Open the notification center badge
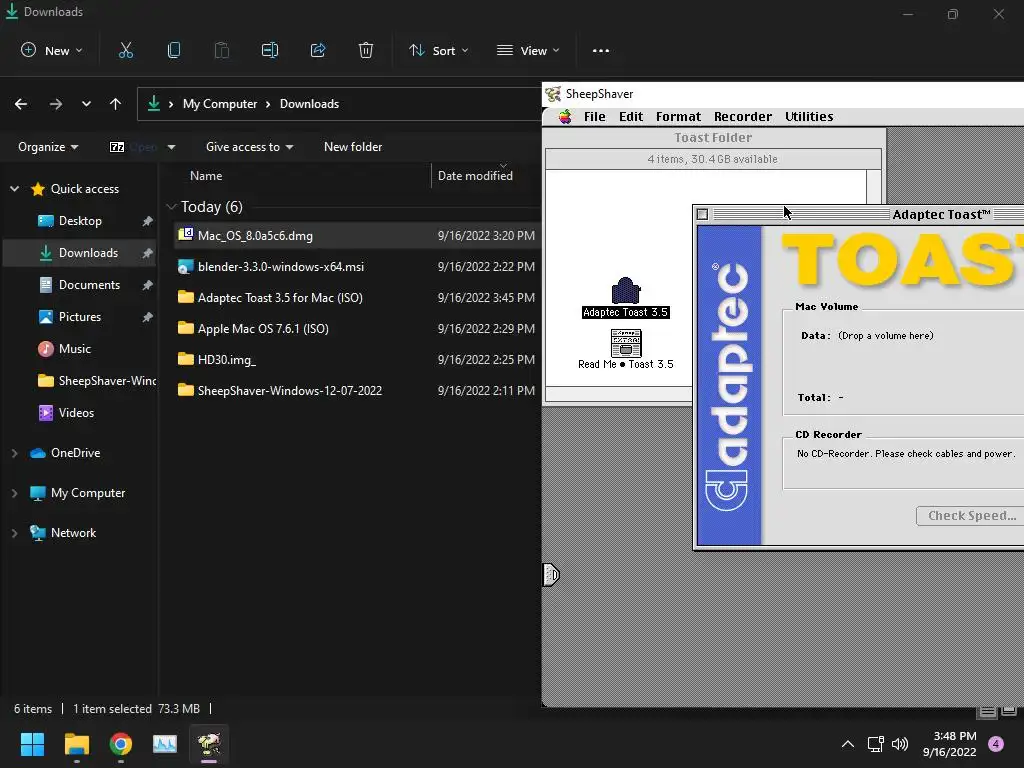Viewport: 1024px width, 768px height. click(996, 744)
